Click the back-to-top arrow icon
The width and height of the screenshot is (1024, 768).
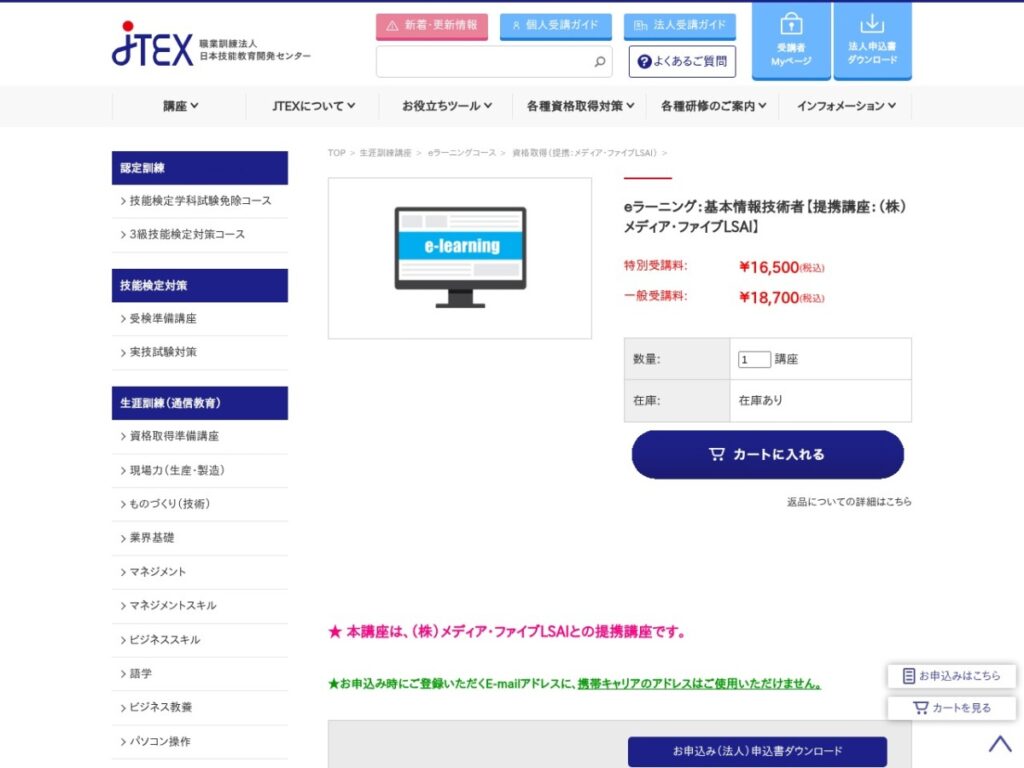click(x=1000, y=744)
